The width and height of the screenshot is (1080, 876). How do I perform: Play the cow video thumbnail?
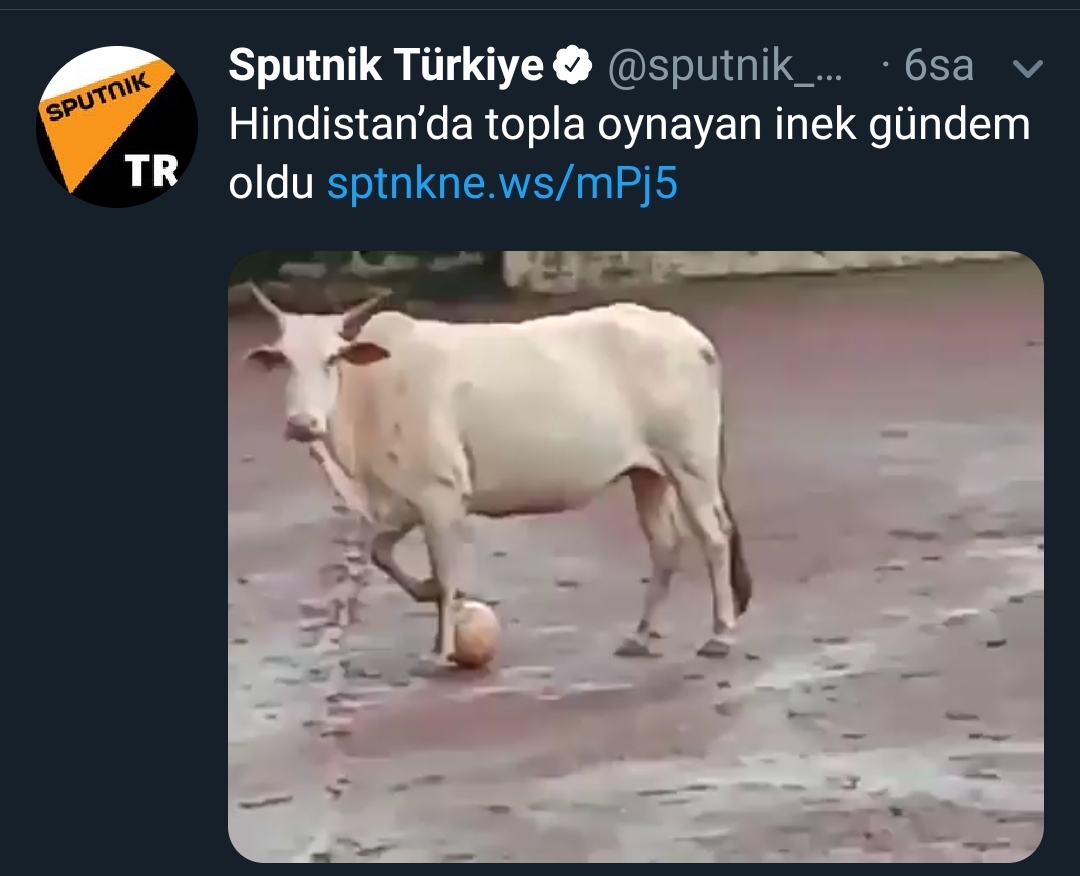tap(636, 556)
